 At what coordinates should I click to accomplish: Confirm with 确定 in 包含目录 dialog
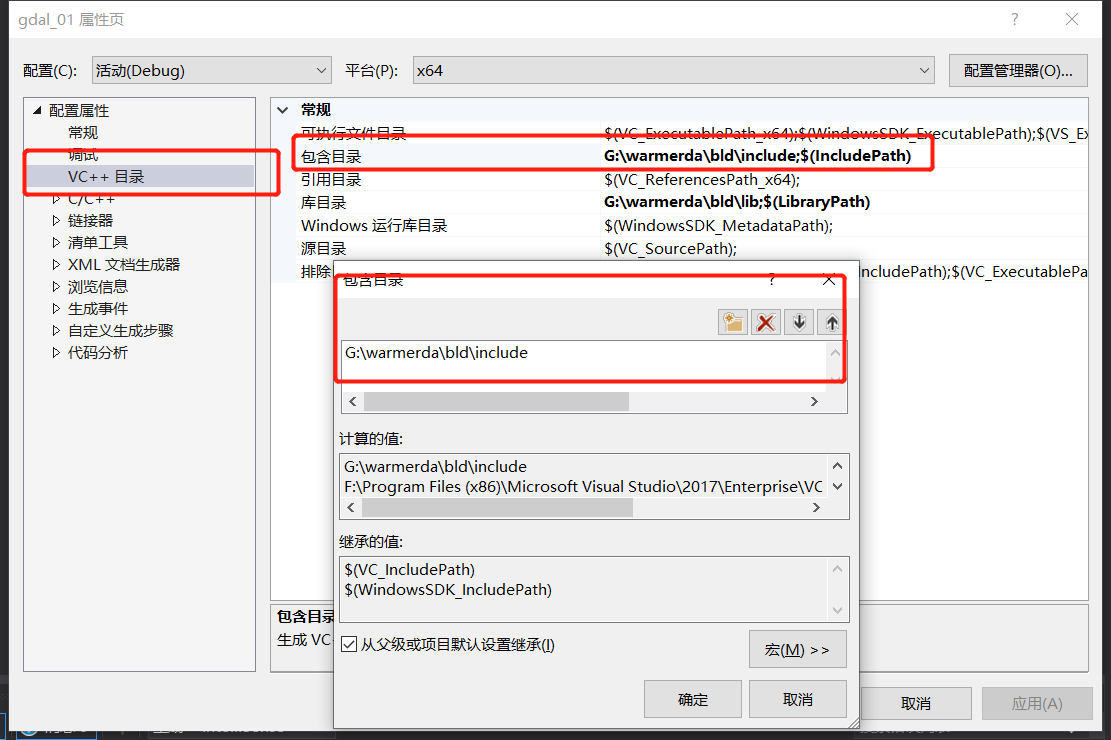coord(692,700)
